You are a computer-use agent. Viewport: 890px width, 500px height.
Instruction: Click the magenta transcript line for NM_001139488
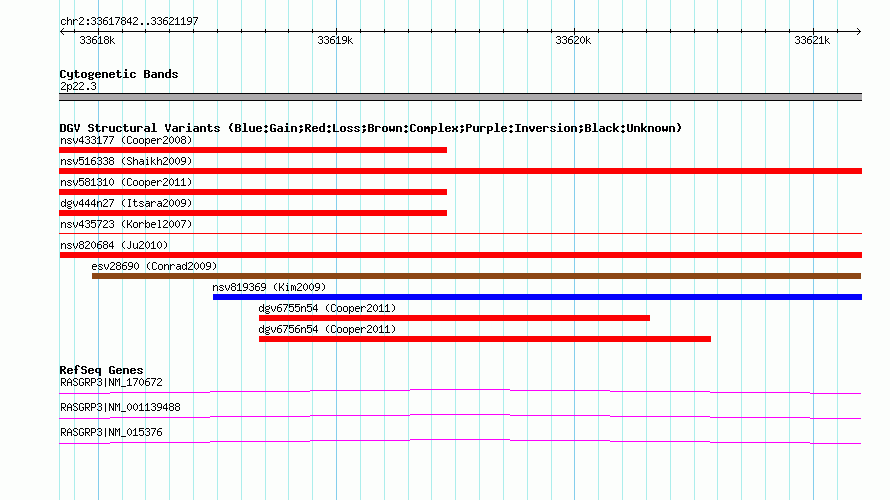pyautogui.click(x=460, y=416)
